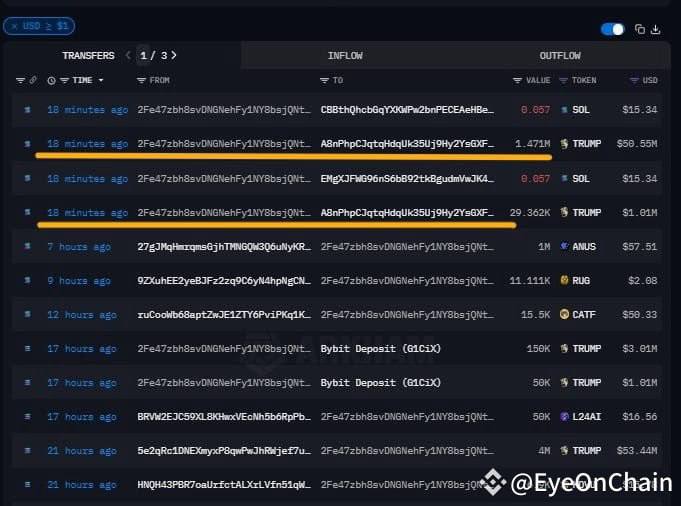Click the 27gJMqHm sender address on ANUS row
The height and width of the screenshot is (506, 681).
tap(224, 246)
